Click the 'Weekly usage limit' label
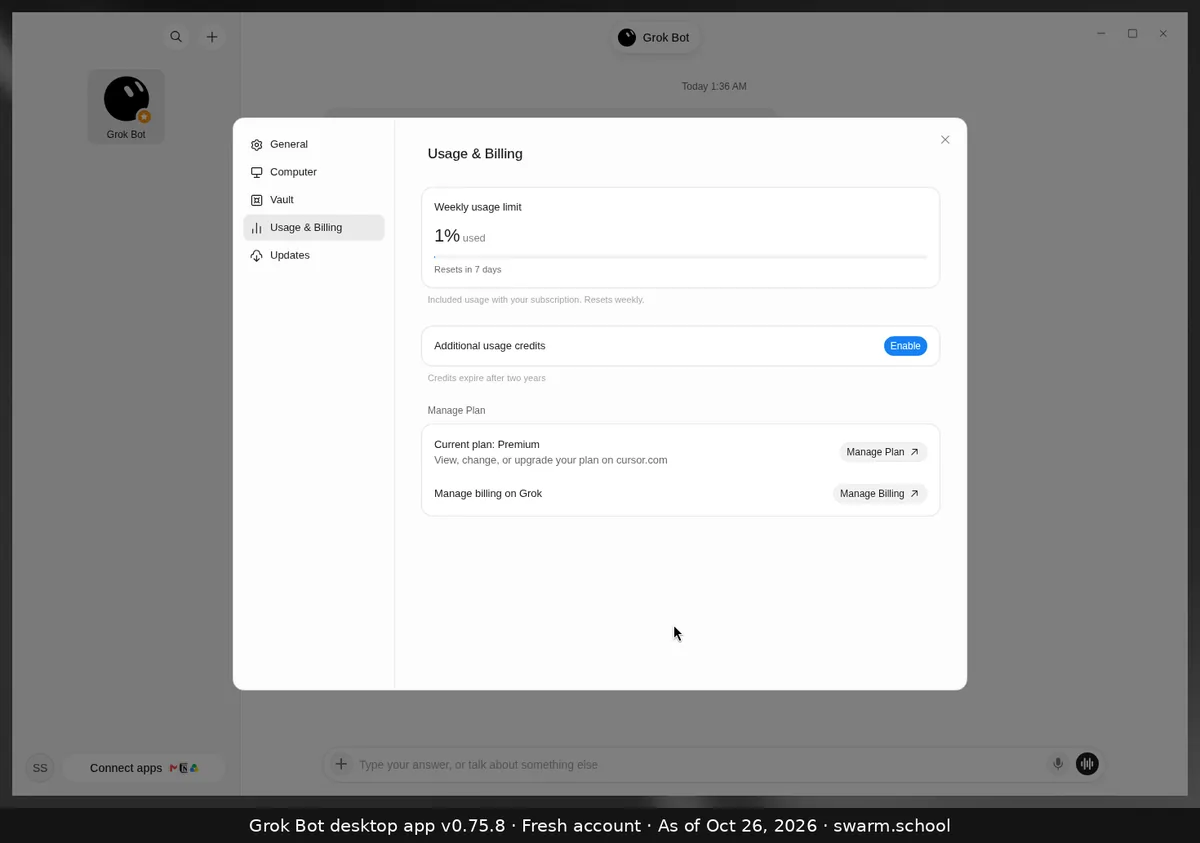This screenshot has height=843, width=1200. click(x=478, y=207)
